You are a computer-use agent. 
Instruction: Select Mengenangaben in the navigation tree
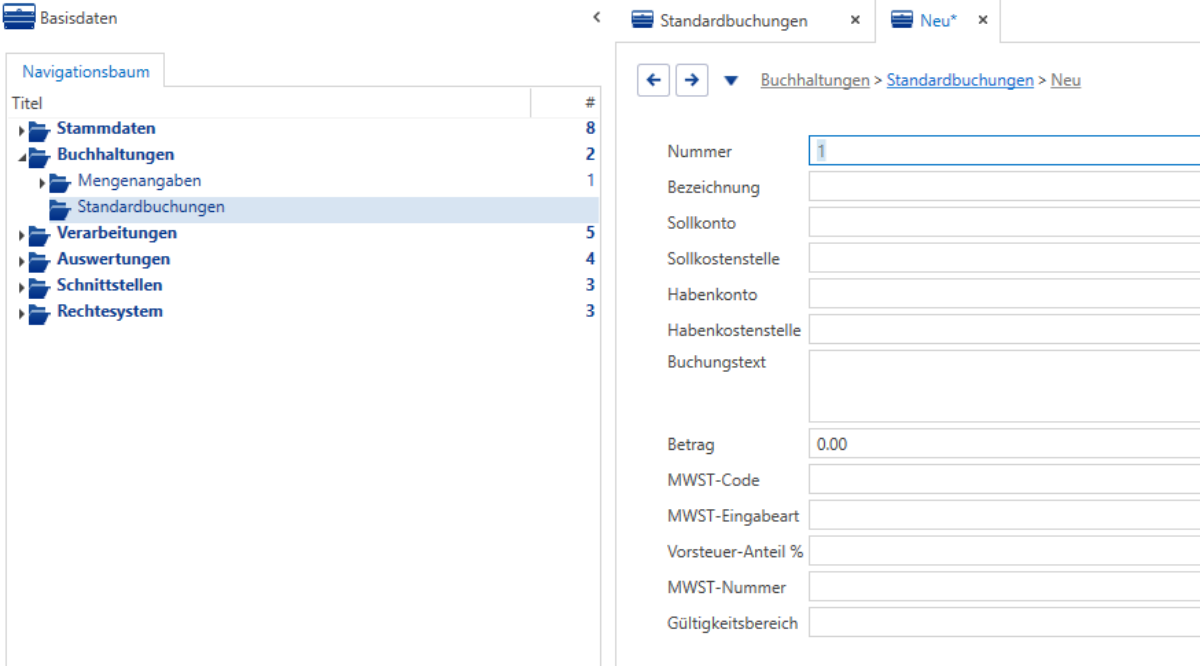tap(139, 181)
